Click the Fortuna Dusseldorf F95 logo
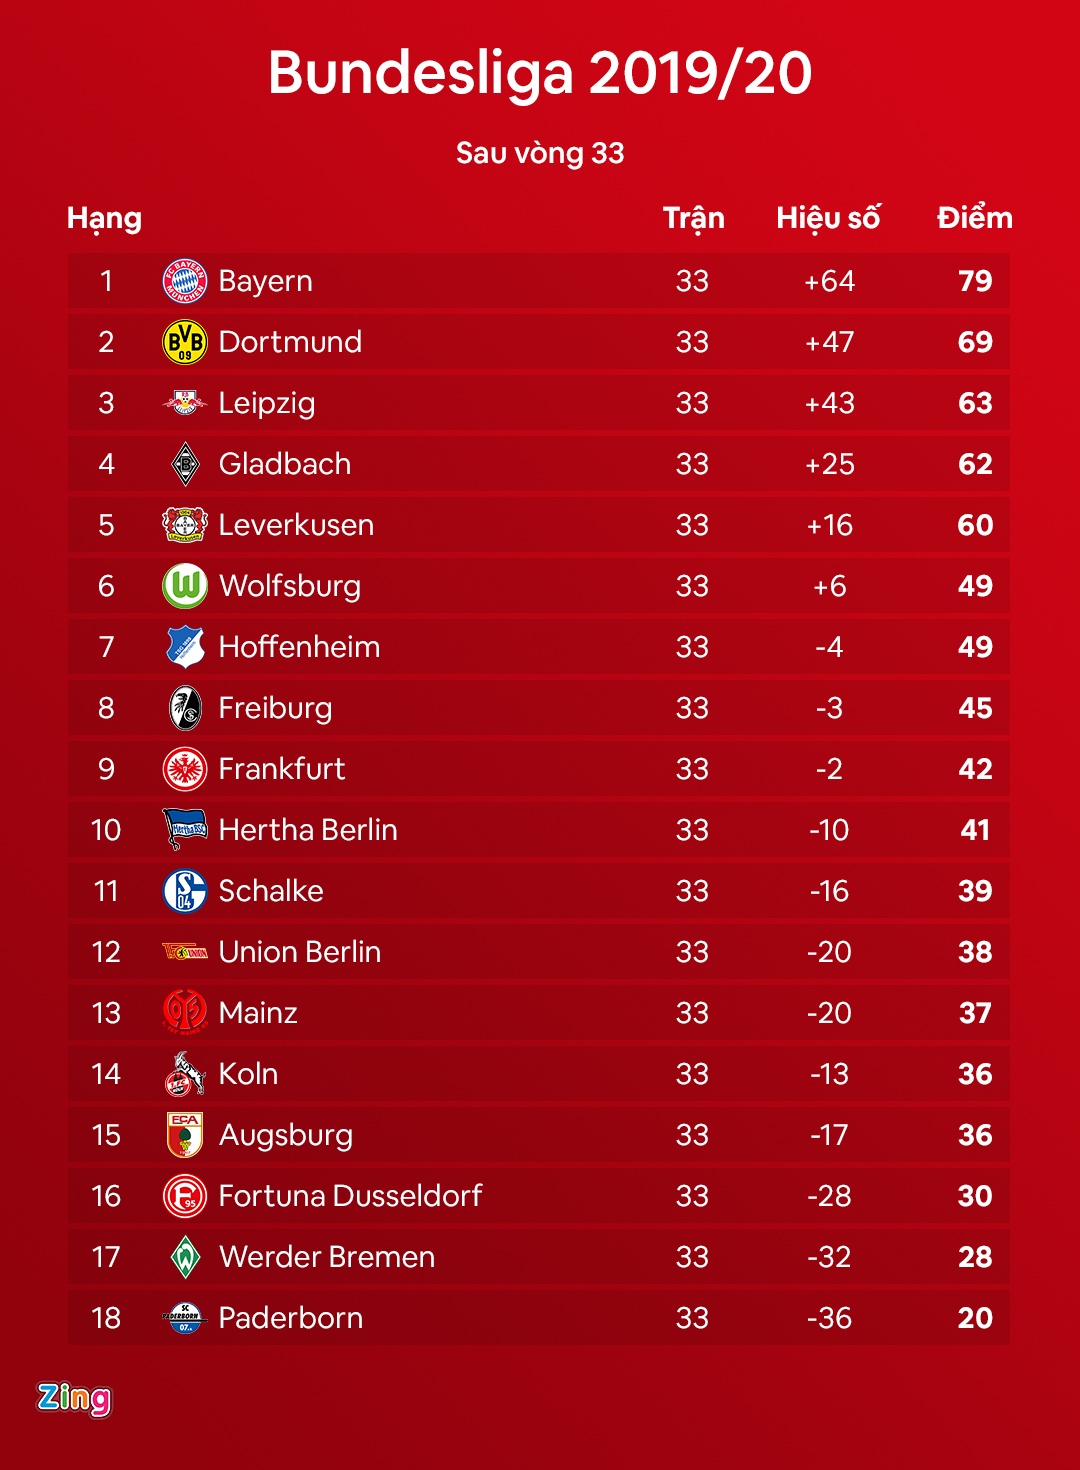Viewport: 1080px width, 1470px height. (x=185, y=1196)
